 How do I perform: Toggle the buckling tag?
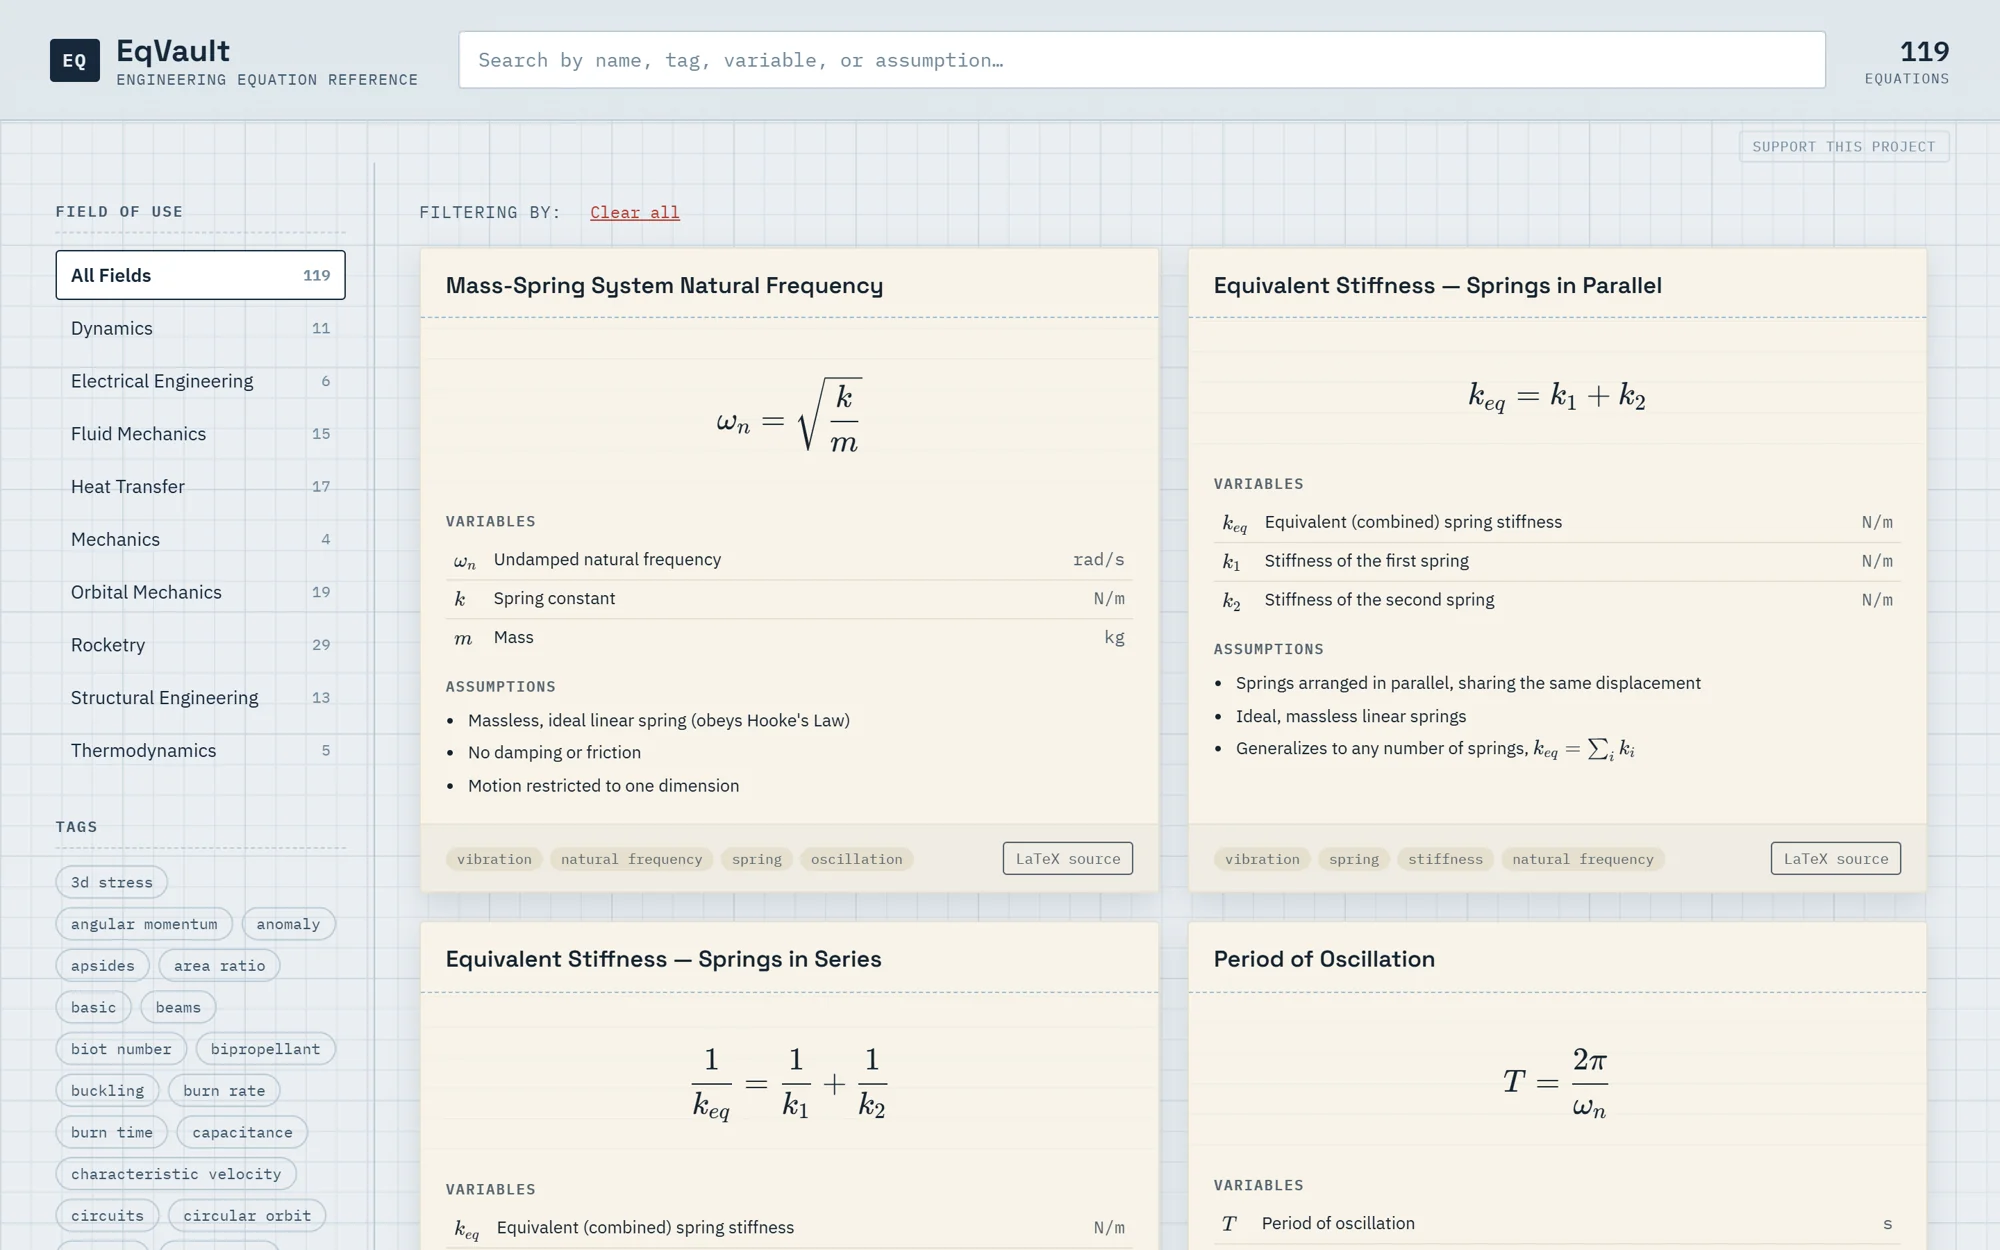pos(108,1091)
